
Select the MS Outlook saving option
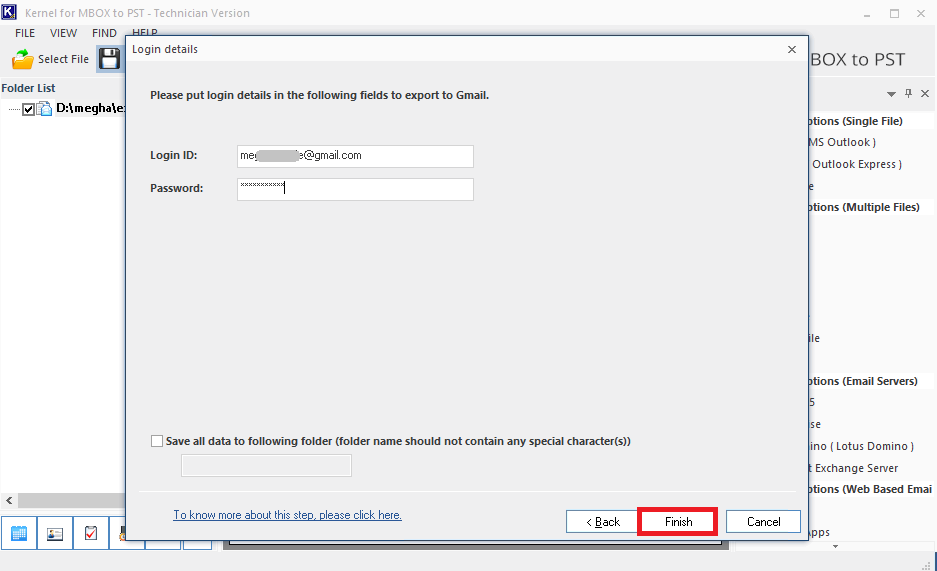(842, 142)
